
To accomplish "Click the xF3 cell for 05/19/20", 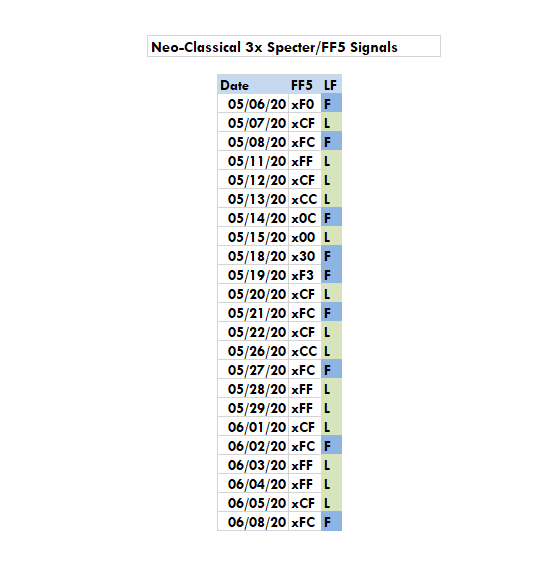I will pos(305,275).
